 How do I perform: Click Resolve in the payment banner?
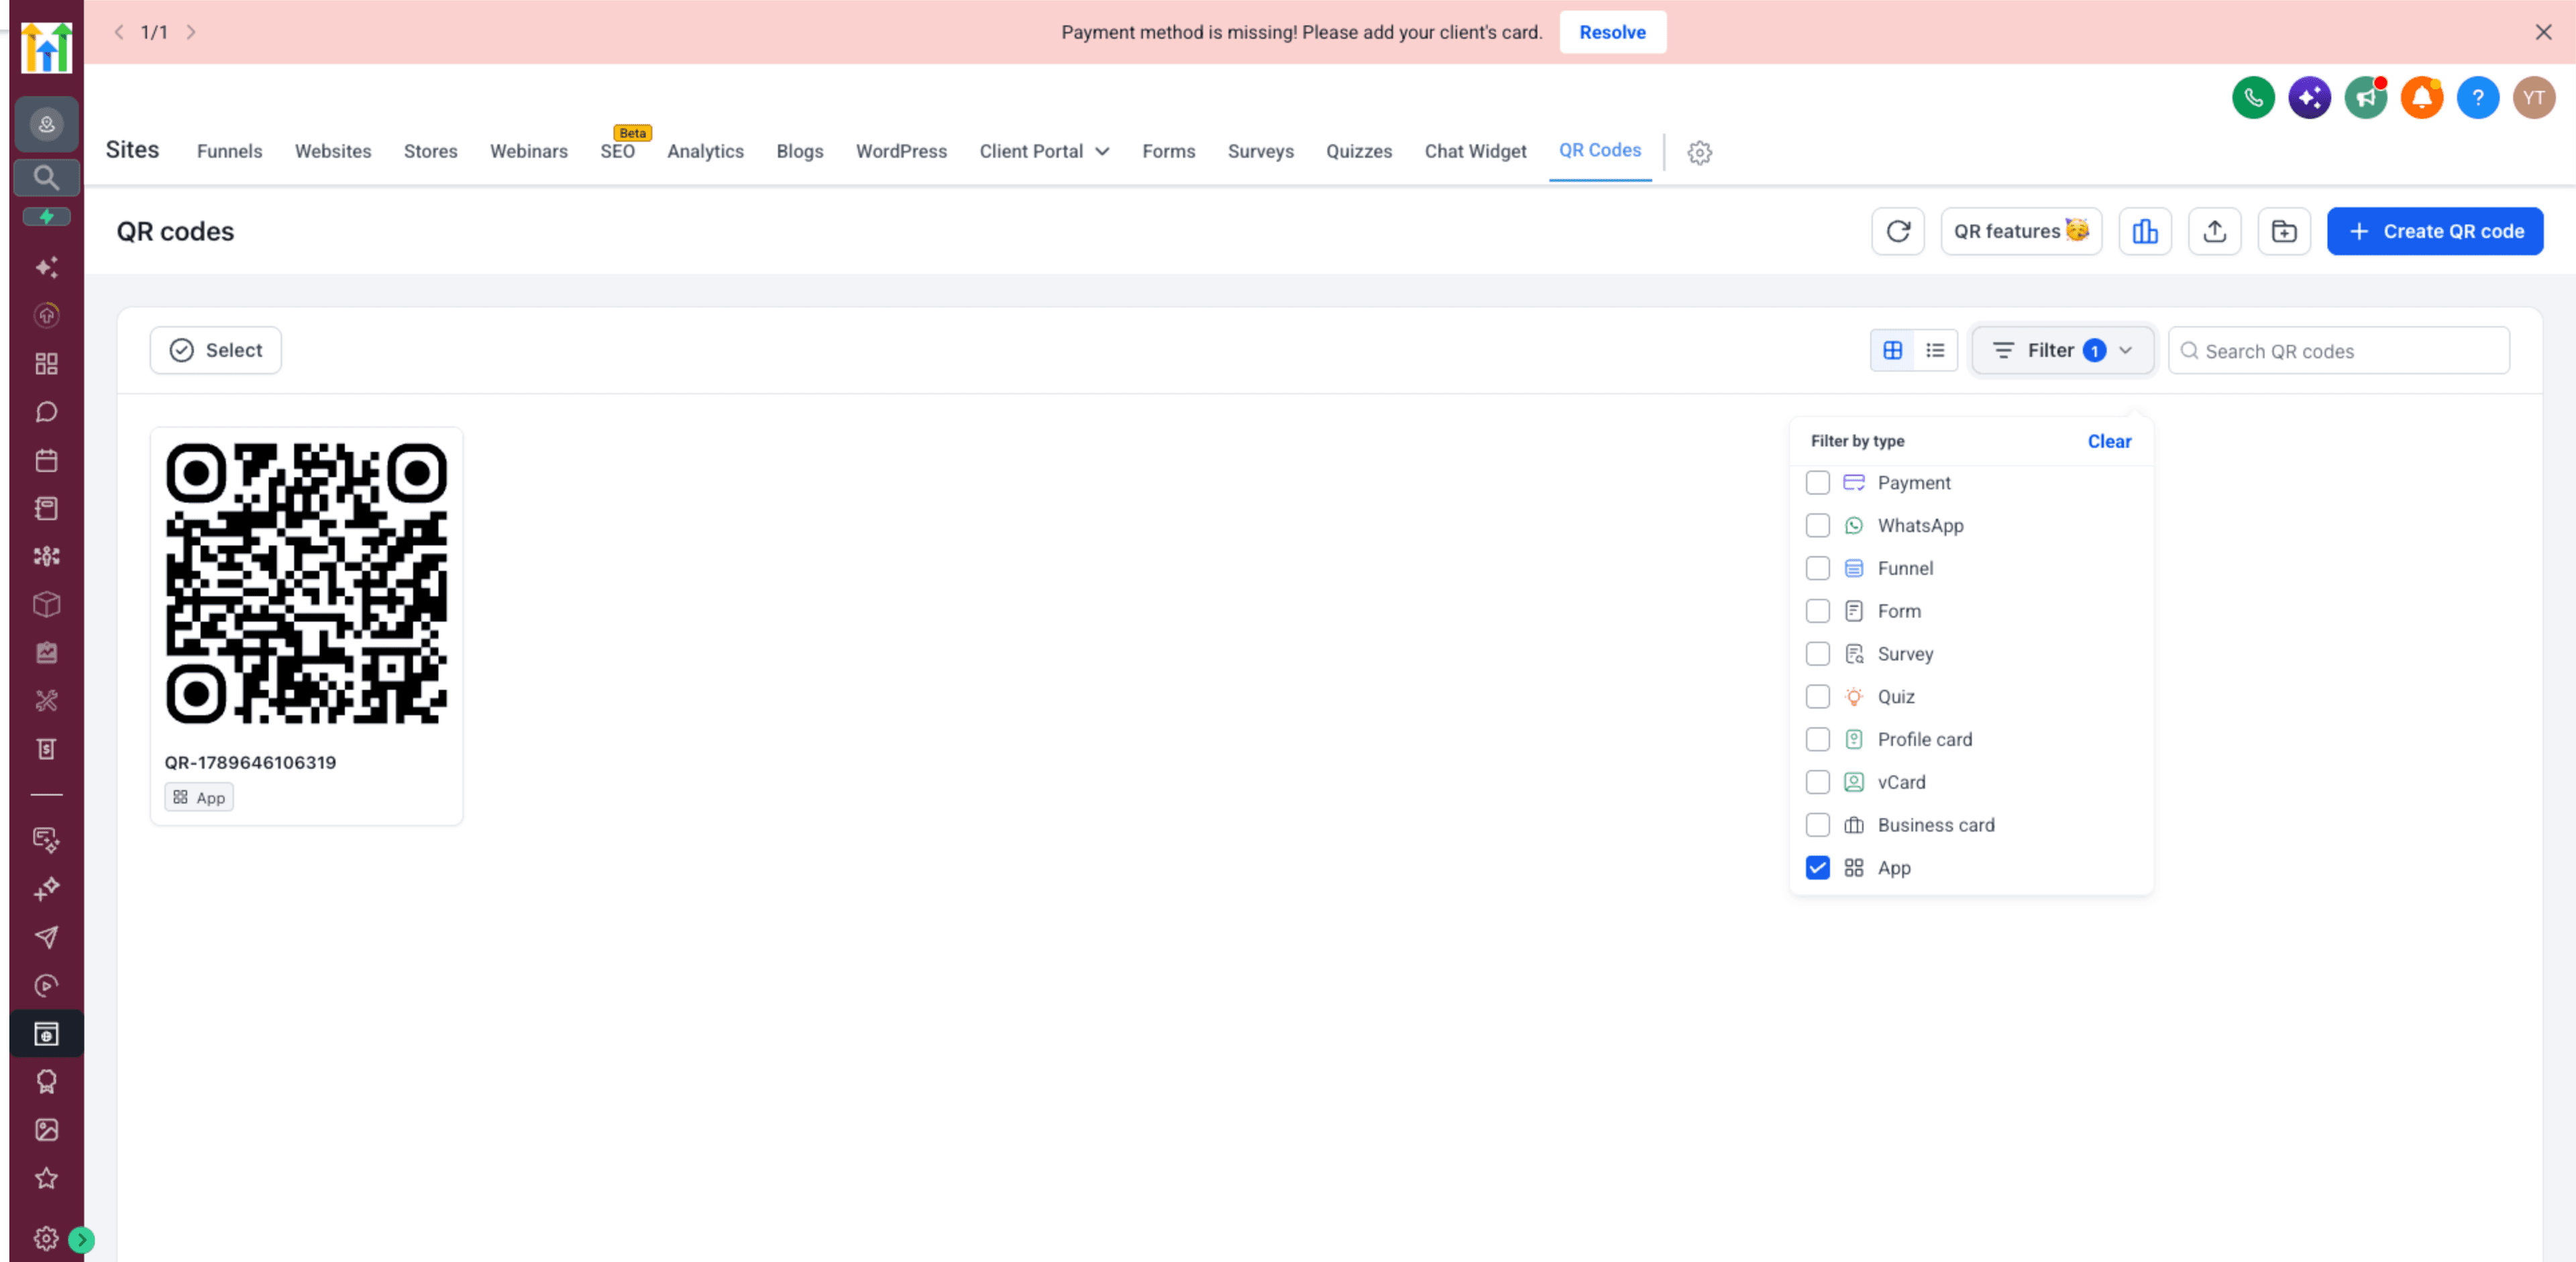(1612, 32)
